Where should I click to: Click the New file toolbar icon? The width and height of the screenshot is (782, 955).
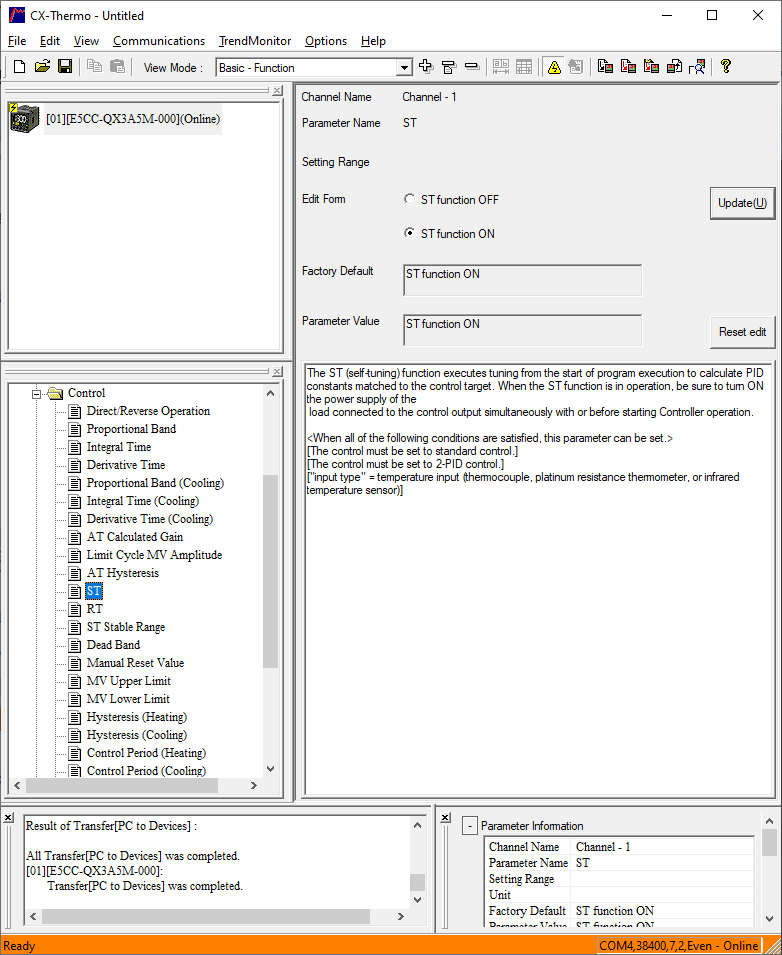[x=19, y=67]
